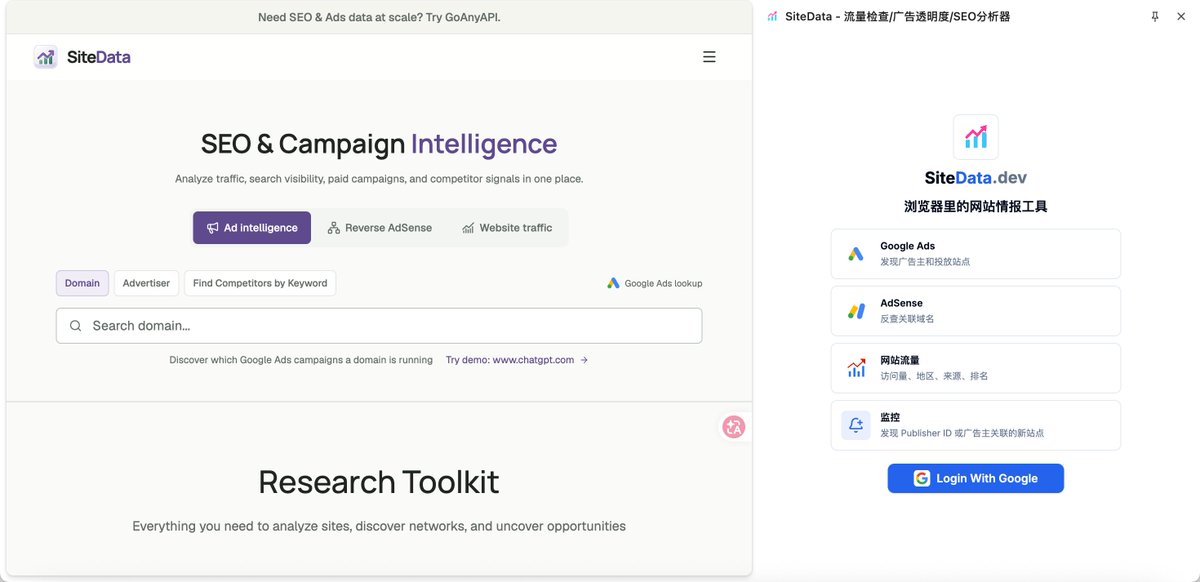The width and height of the screenshot is (1200, 582).
Task: Open the 网站流量 card in side panel
Action: [x=976, y=368]
